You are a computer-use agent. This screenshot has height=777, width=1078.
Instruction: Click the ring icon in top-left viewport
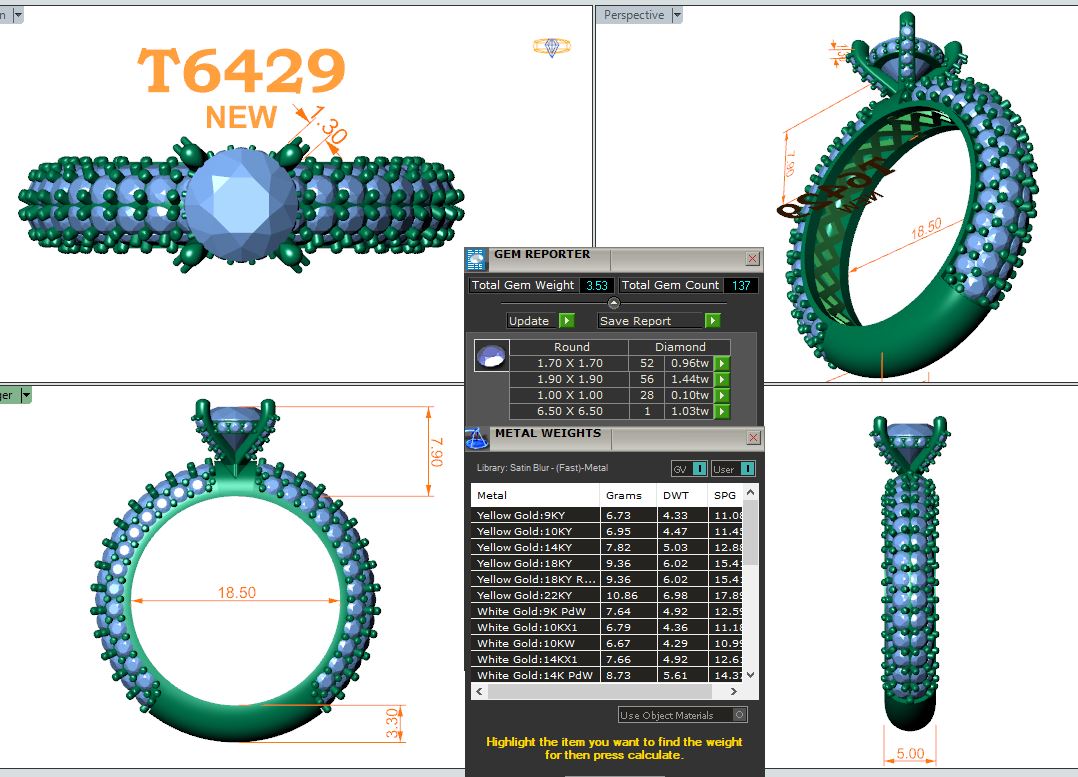point(552,47)
